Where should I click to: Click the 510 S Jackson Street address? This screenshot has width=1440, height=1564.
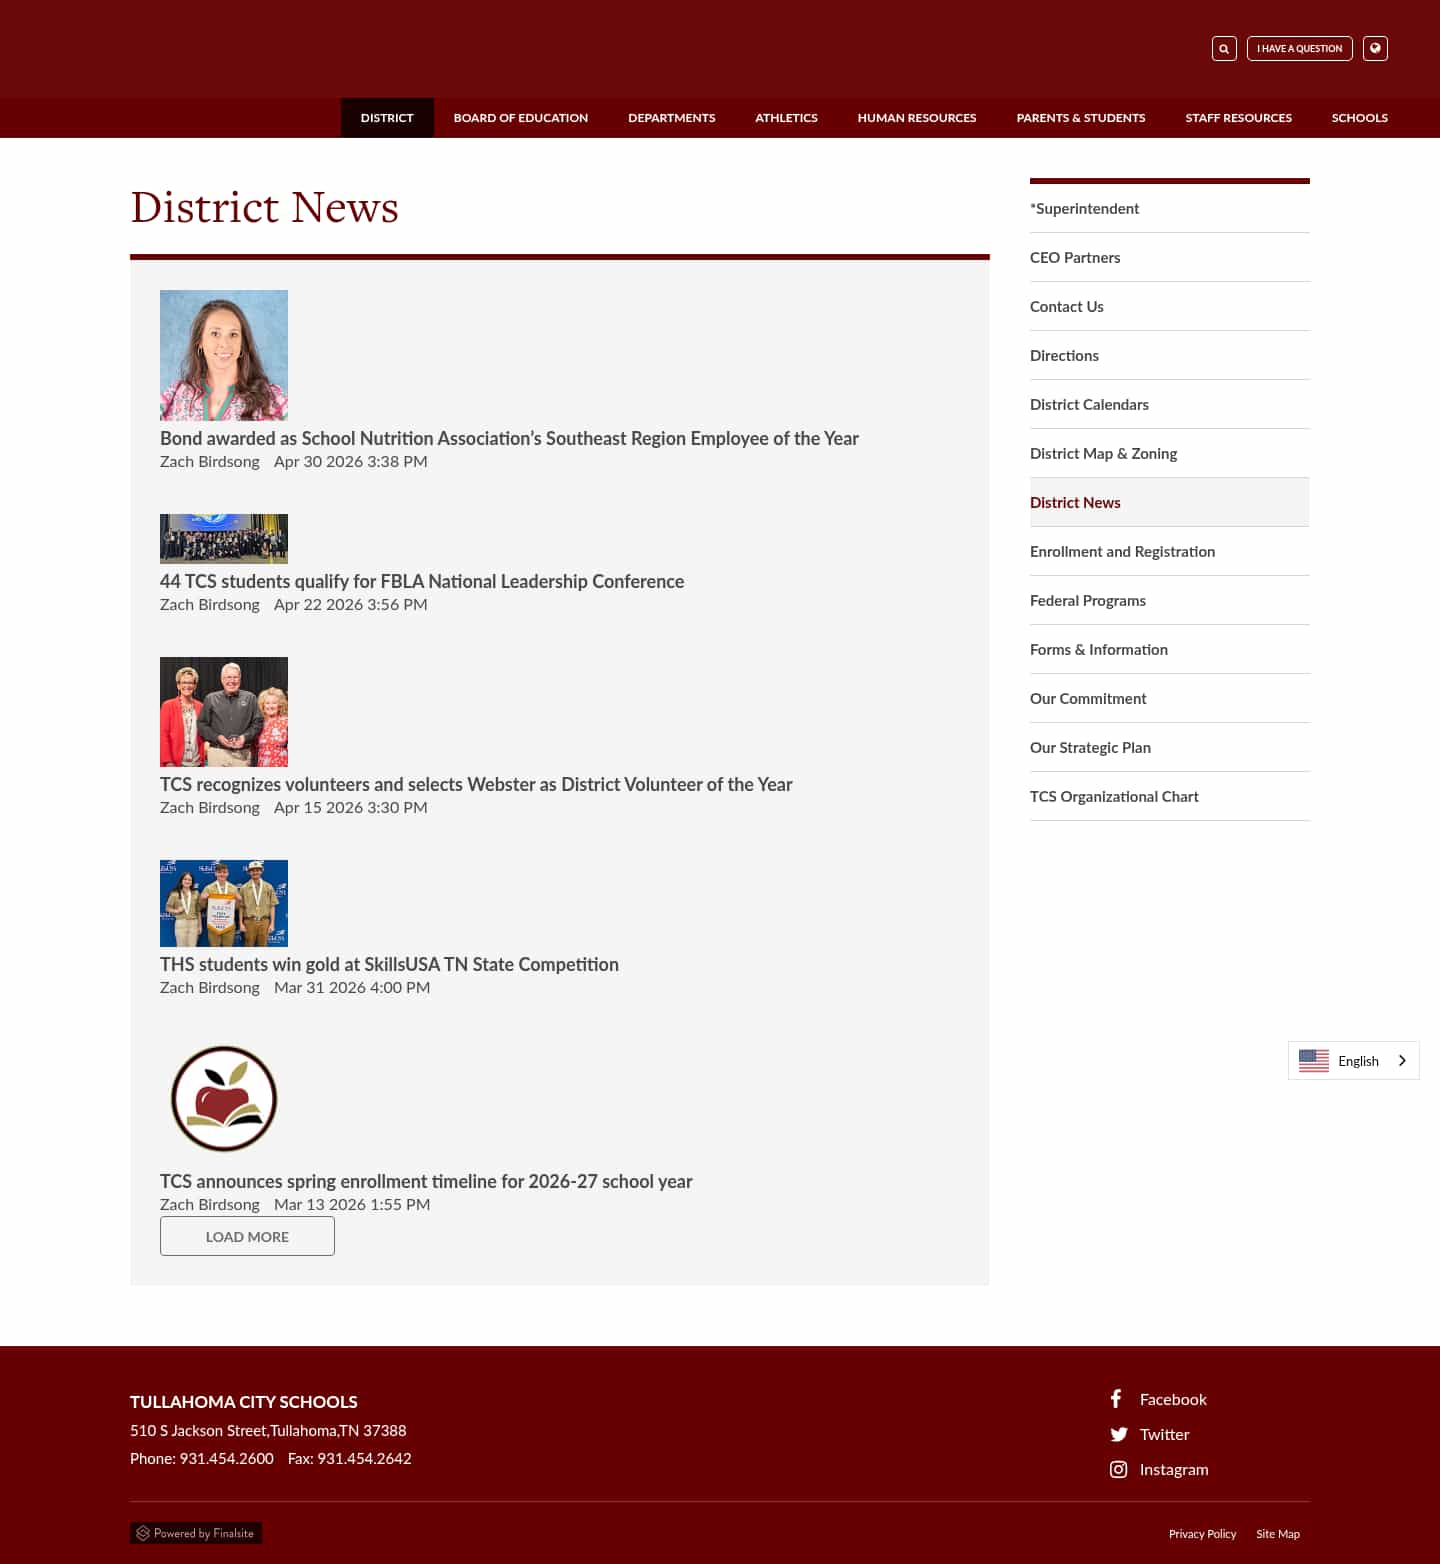click(x=268, y=1430)
